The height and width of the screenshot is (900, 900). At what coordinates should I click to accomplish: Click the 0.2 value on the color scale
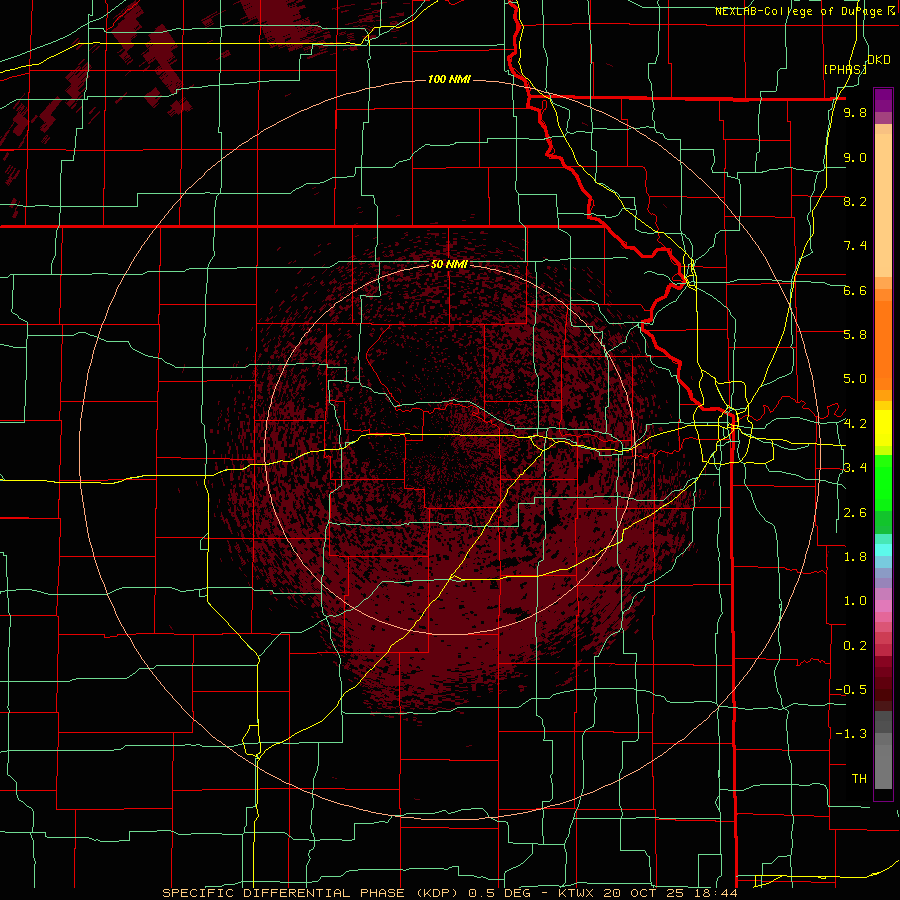(855, 646)
